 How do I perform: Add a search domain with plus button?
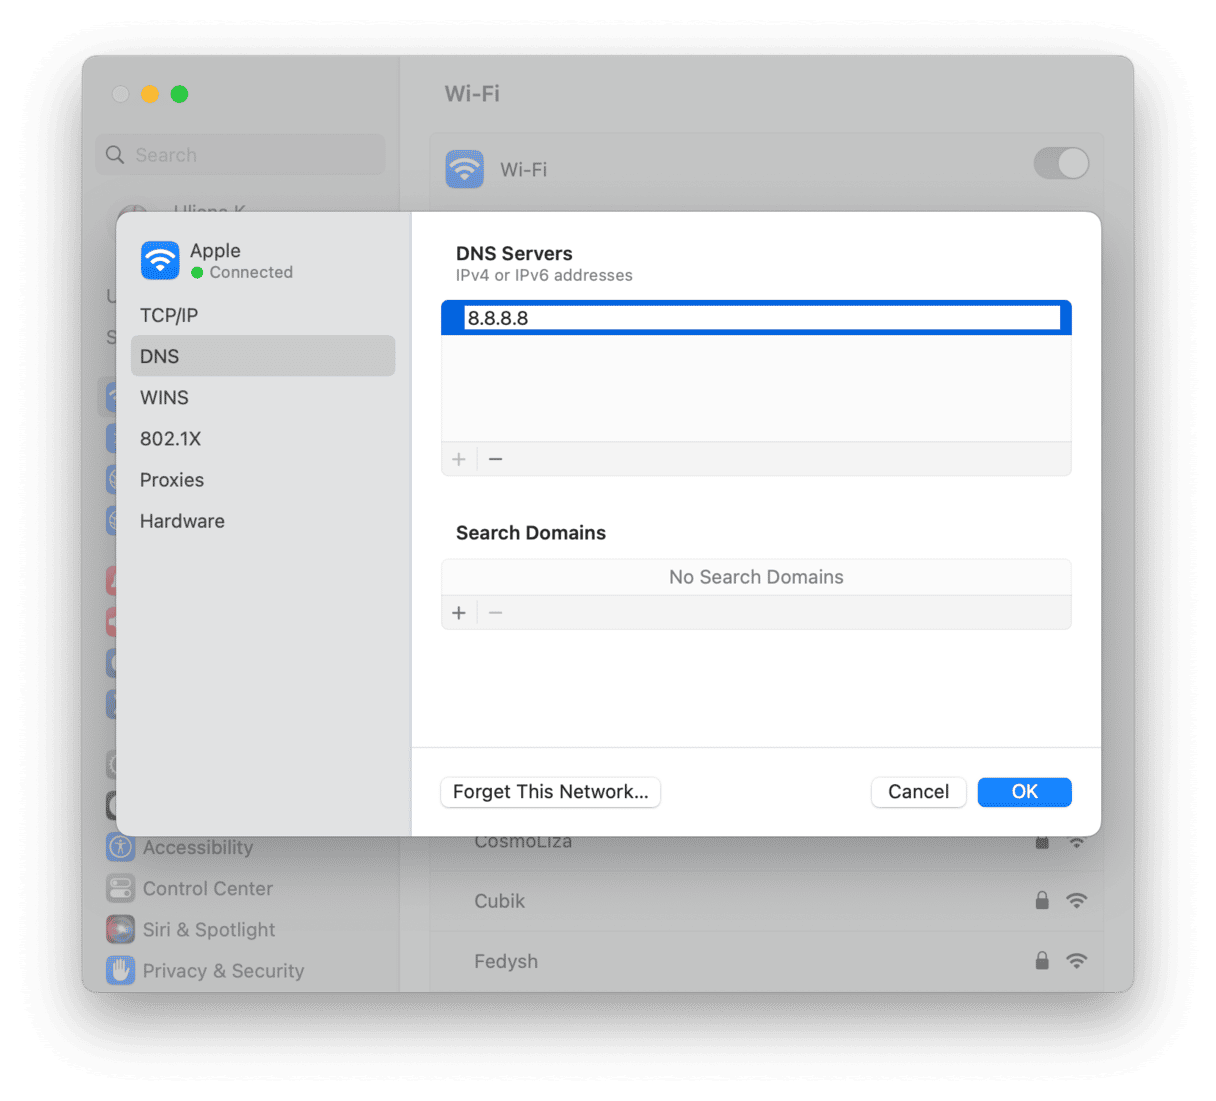coord(459,613)
